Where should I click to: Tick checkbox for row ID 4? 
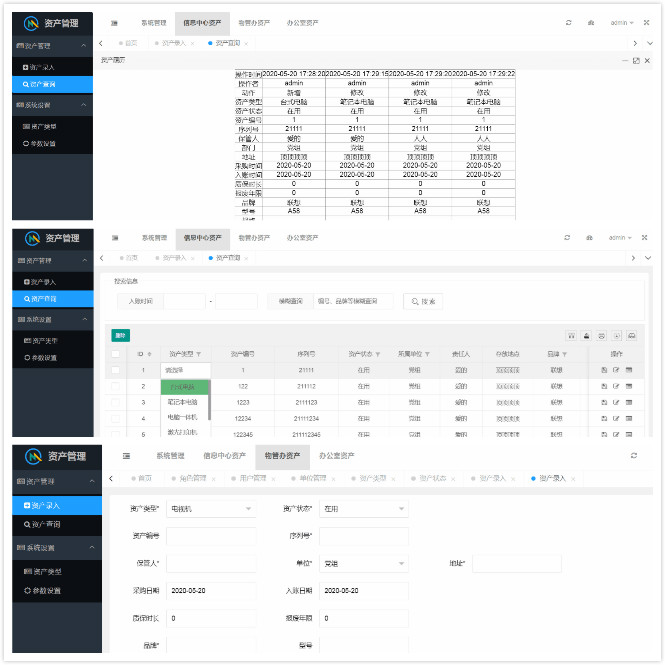tap(115, 418)
